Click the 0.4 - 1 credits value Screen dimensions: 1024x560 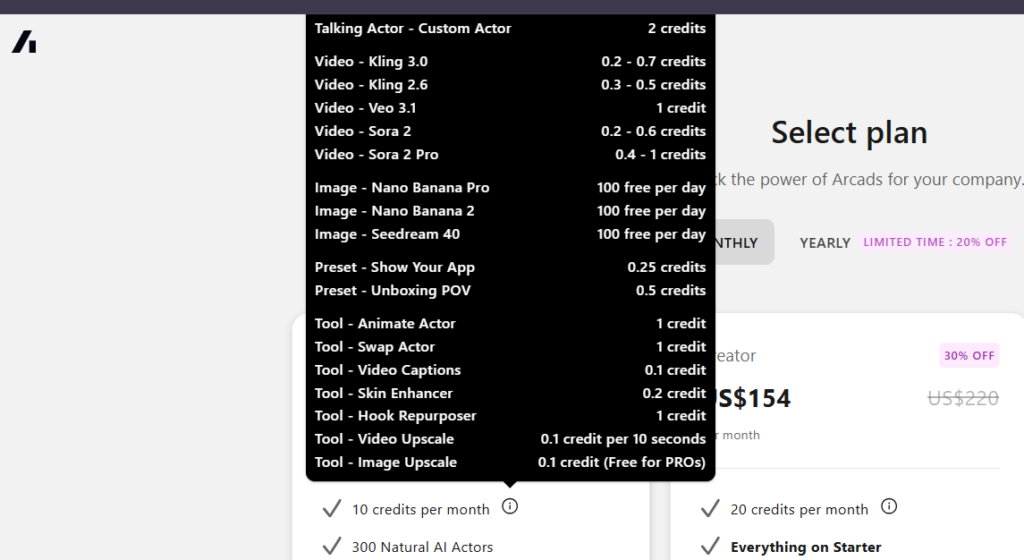[x=660, y=155]
